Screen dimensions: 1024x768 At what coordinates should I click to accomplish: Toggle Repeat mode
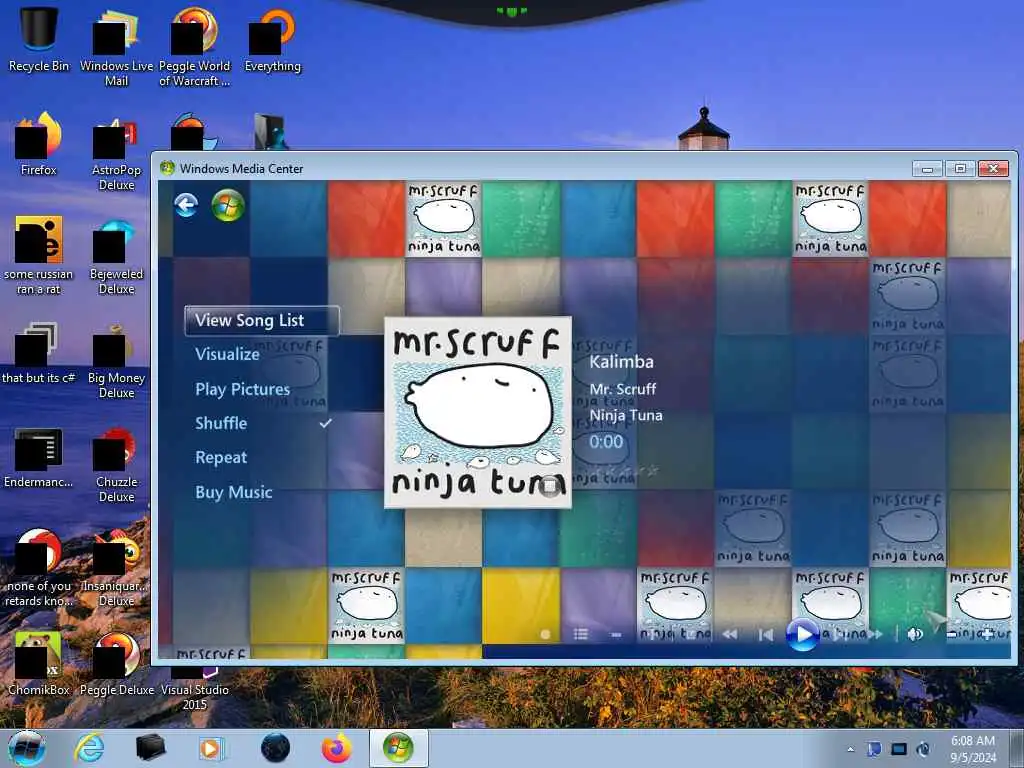pos(221,457)
